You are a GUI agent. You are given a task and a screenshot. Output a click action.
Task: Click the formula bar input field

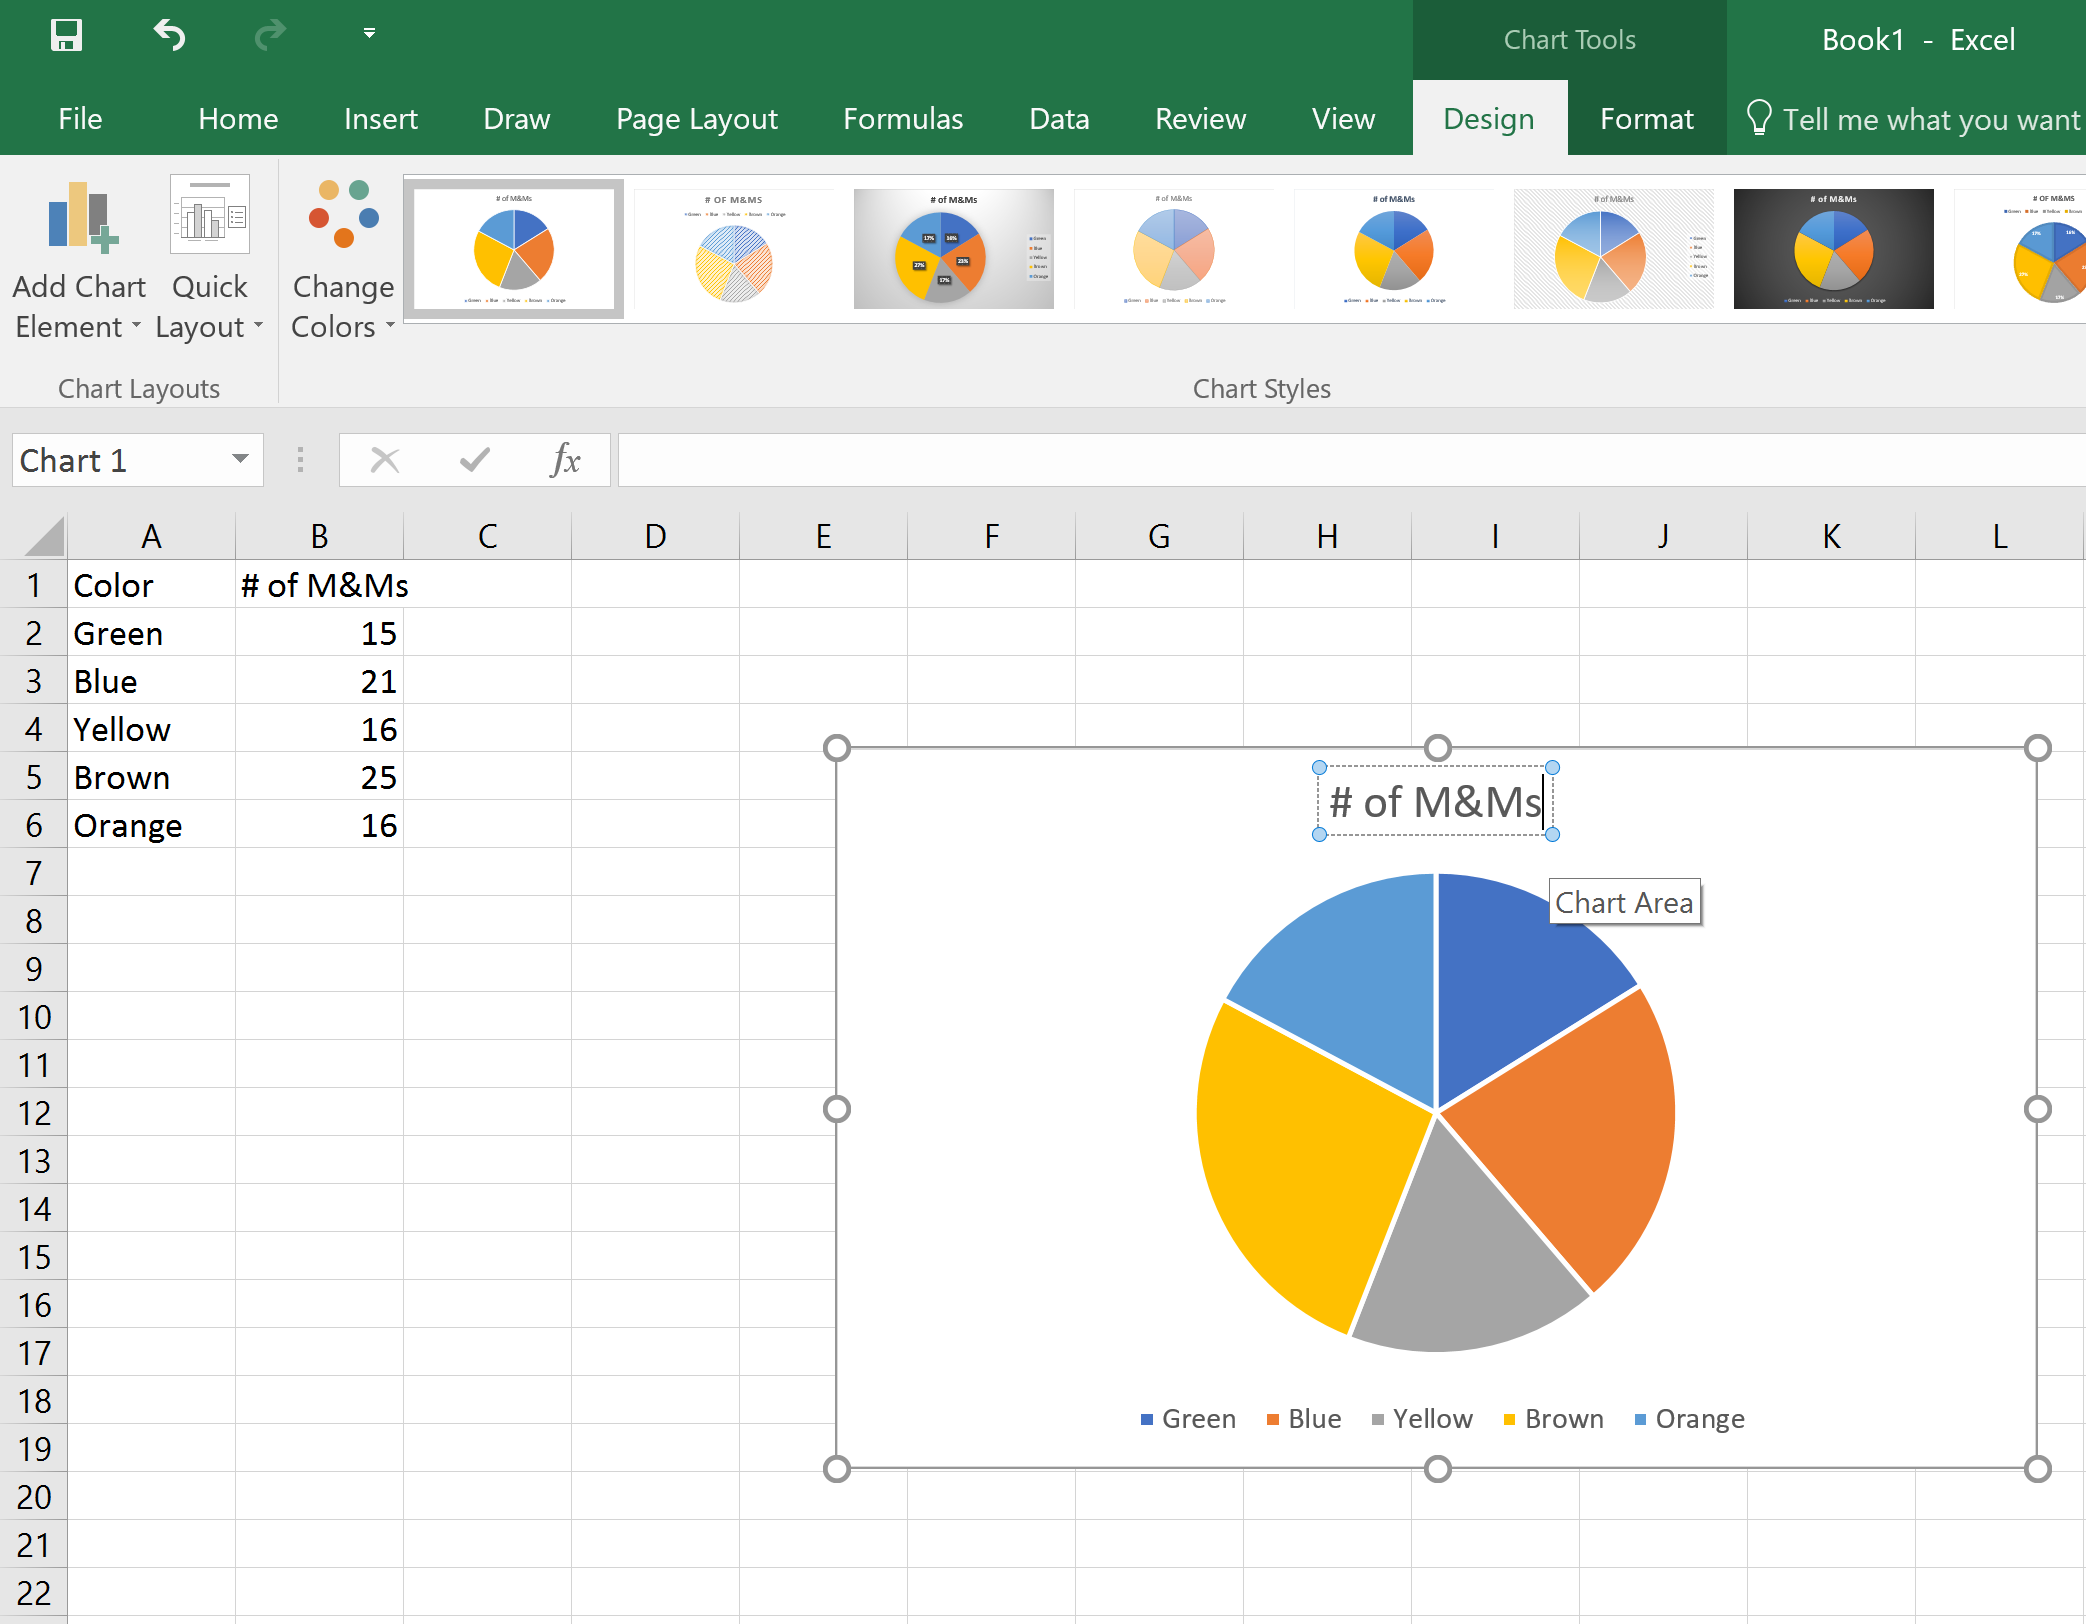(1350, 460)
